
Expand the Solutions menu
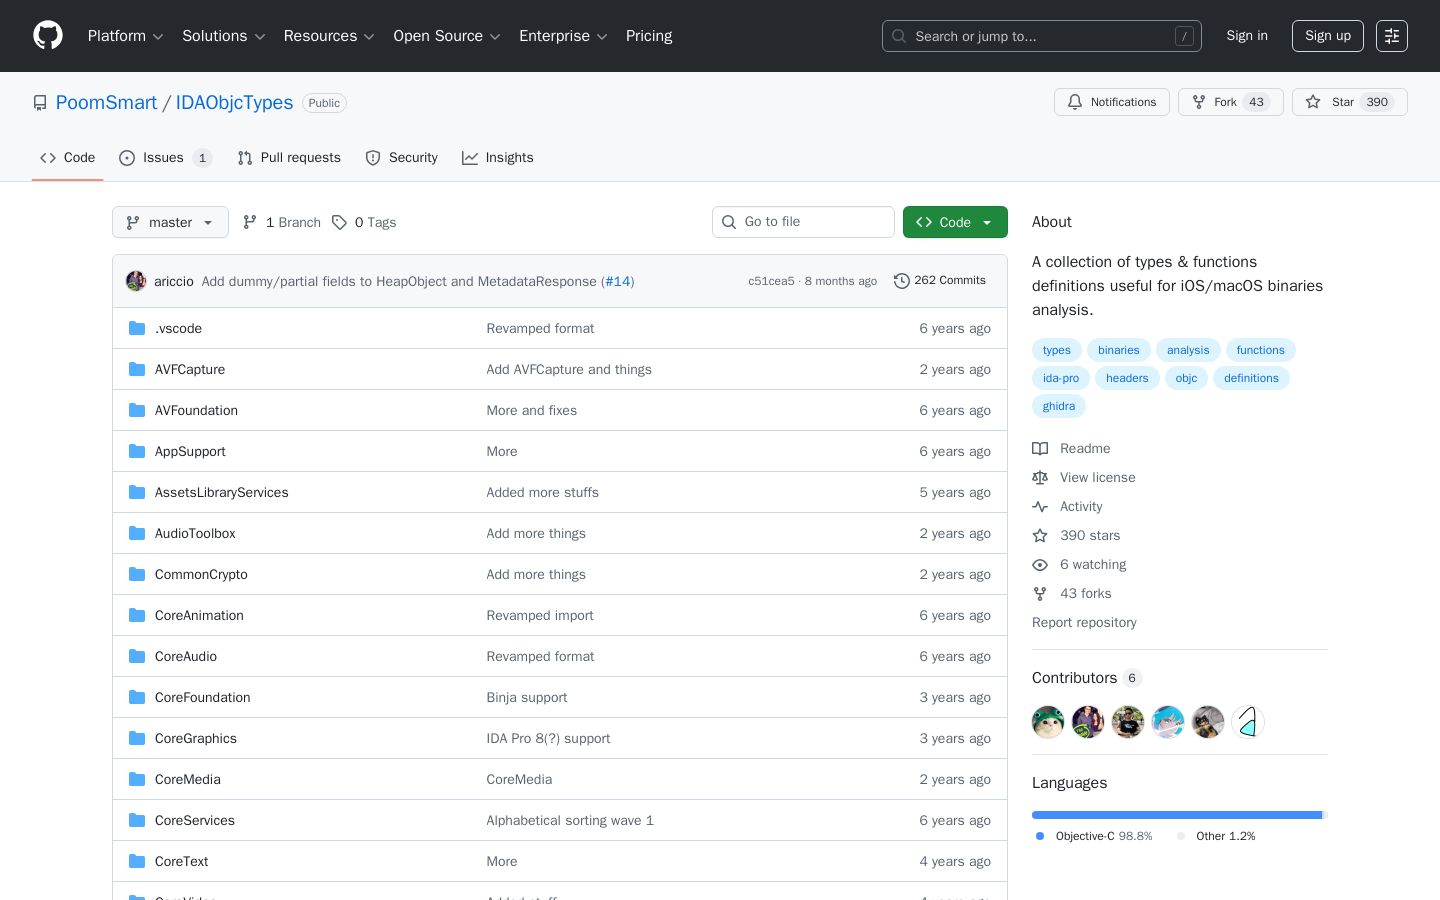coord(224,36)
